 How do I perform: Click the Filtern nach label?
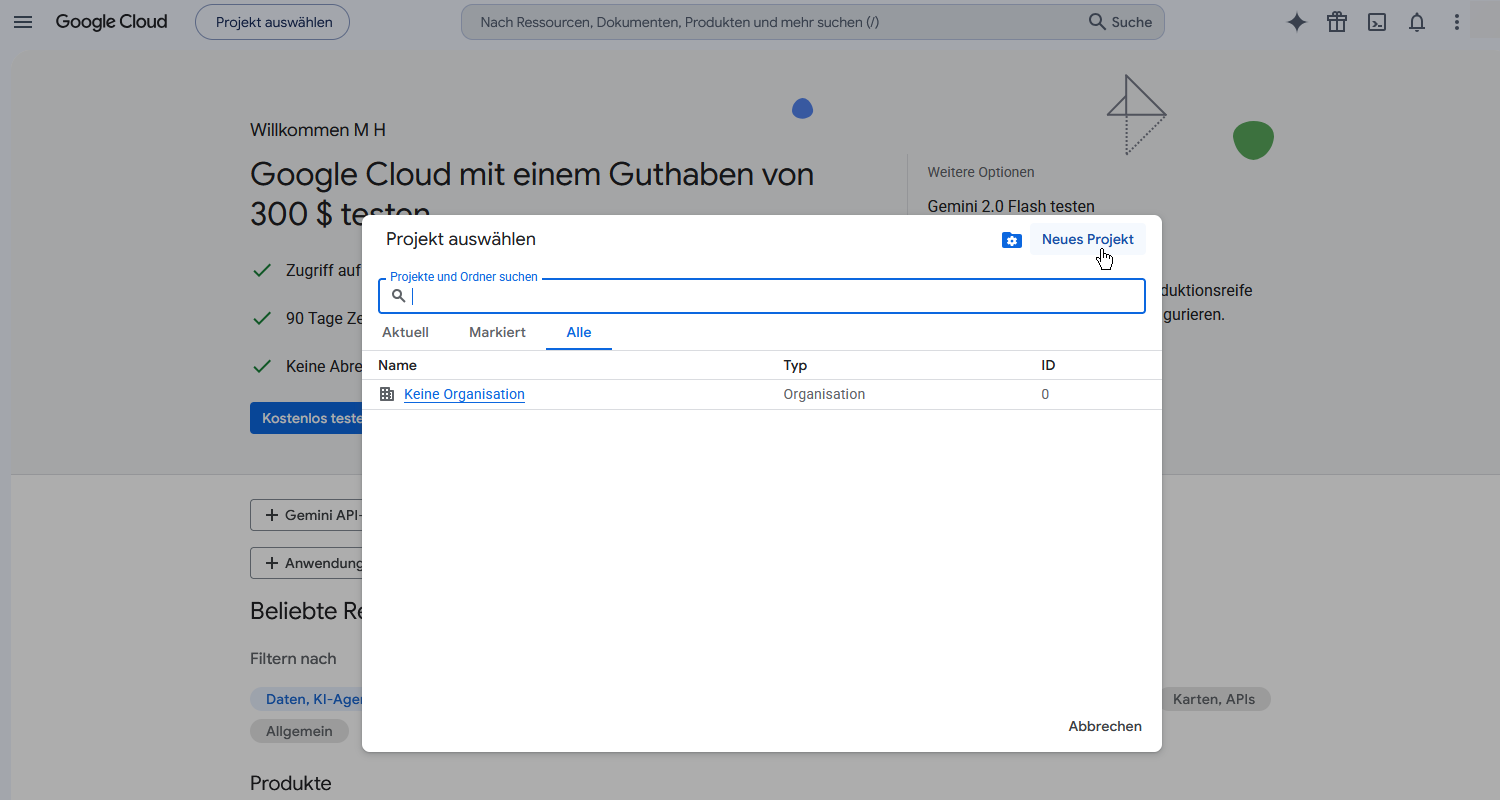coord(293,658)
